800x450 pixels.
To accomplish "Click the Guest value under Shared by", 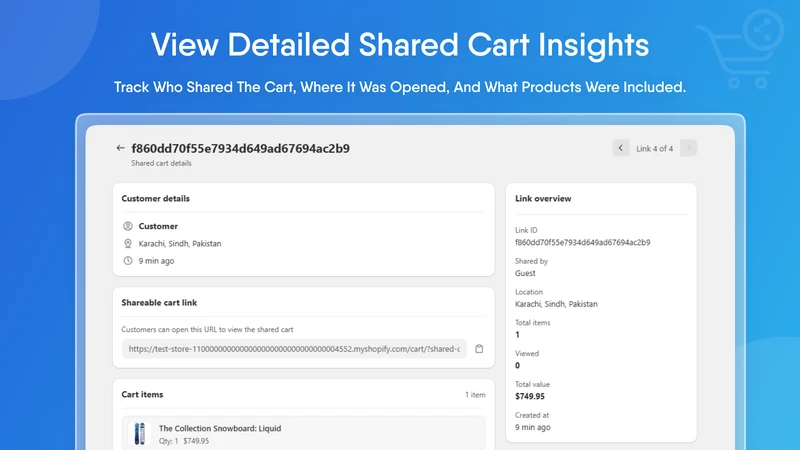I will (x=525, y=273).
